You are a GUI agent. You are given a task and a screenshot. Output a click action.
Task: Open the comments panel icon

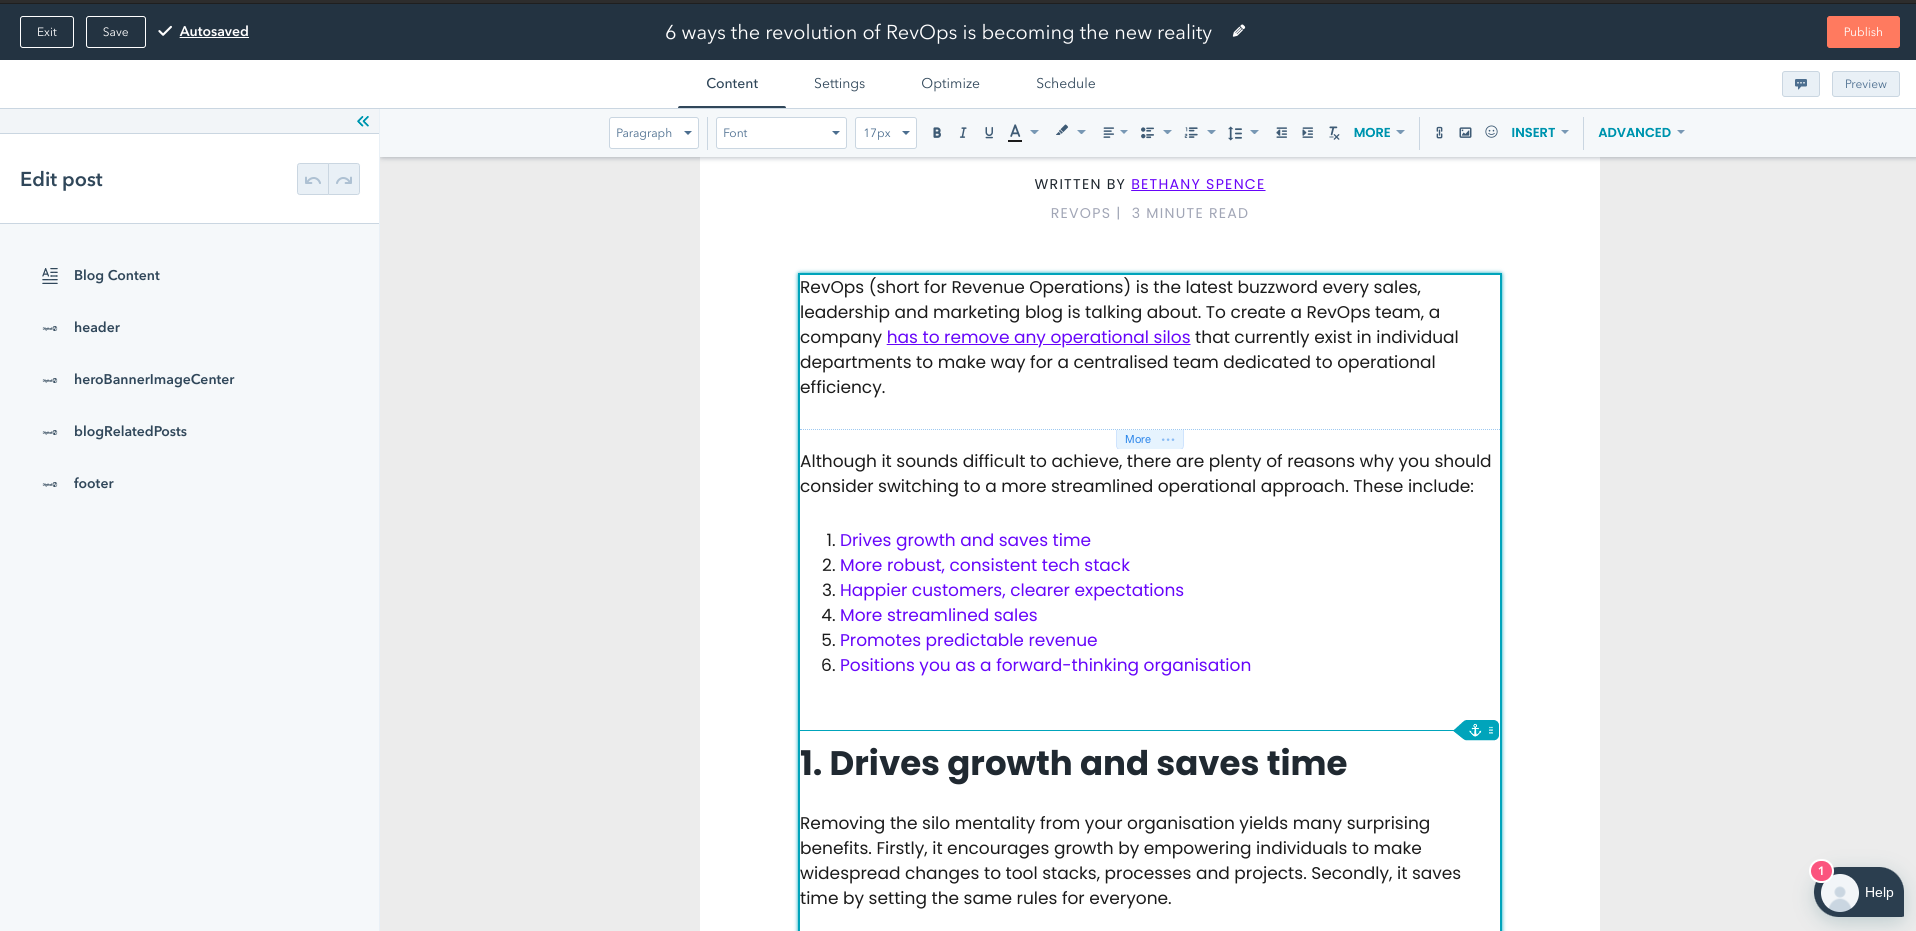click(1800, 84)
